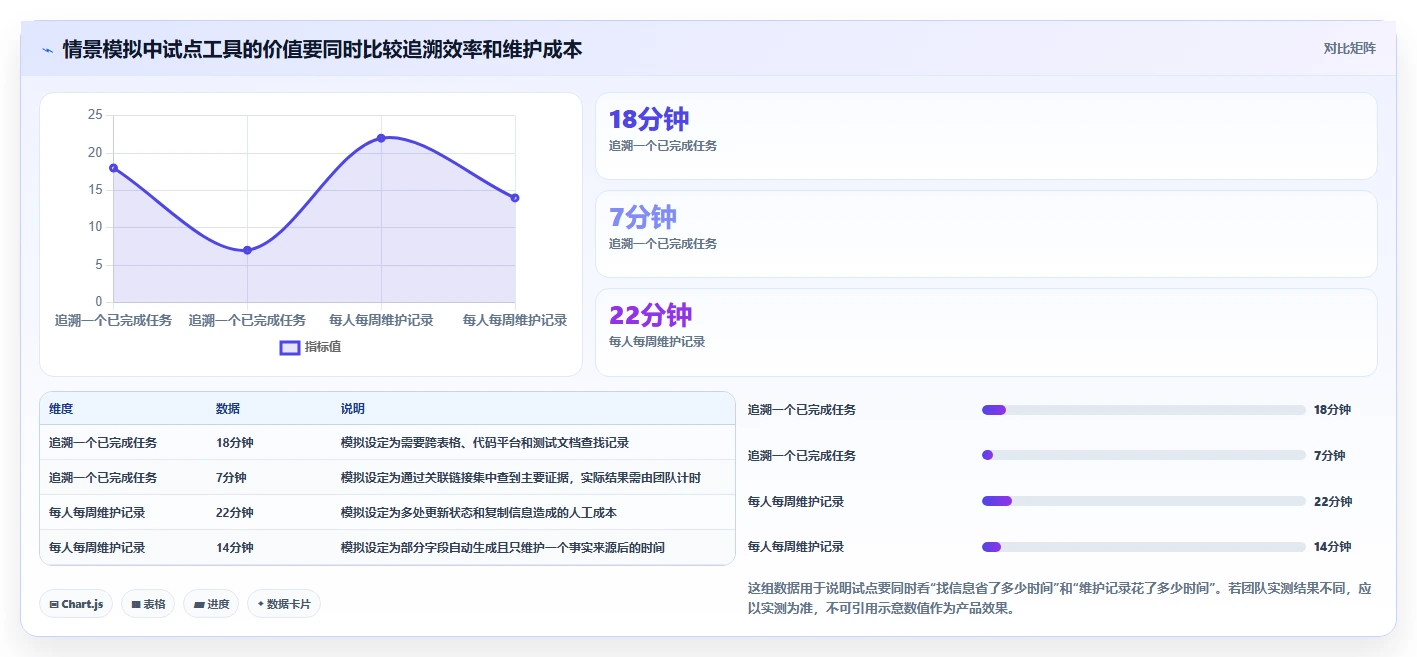Click the dimension cell in the 14分钟 table row

97,547
